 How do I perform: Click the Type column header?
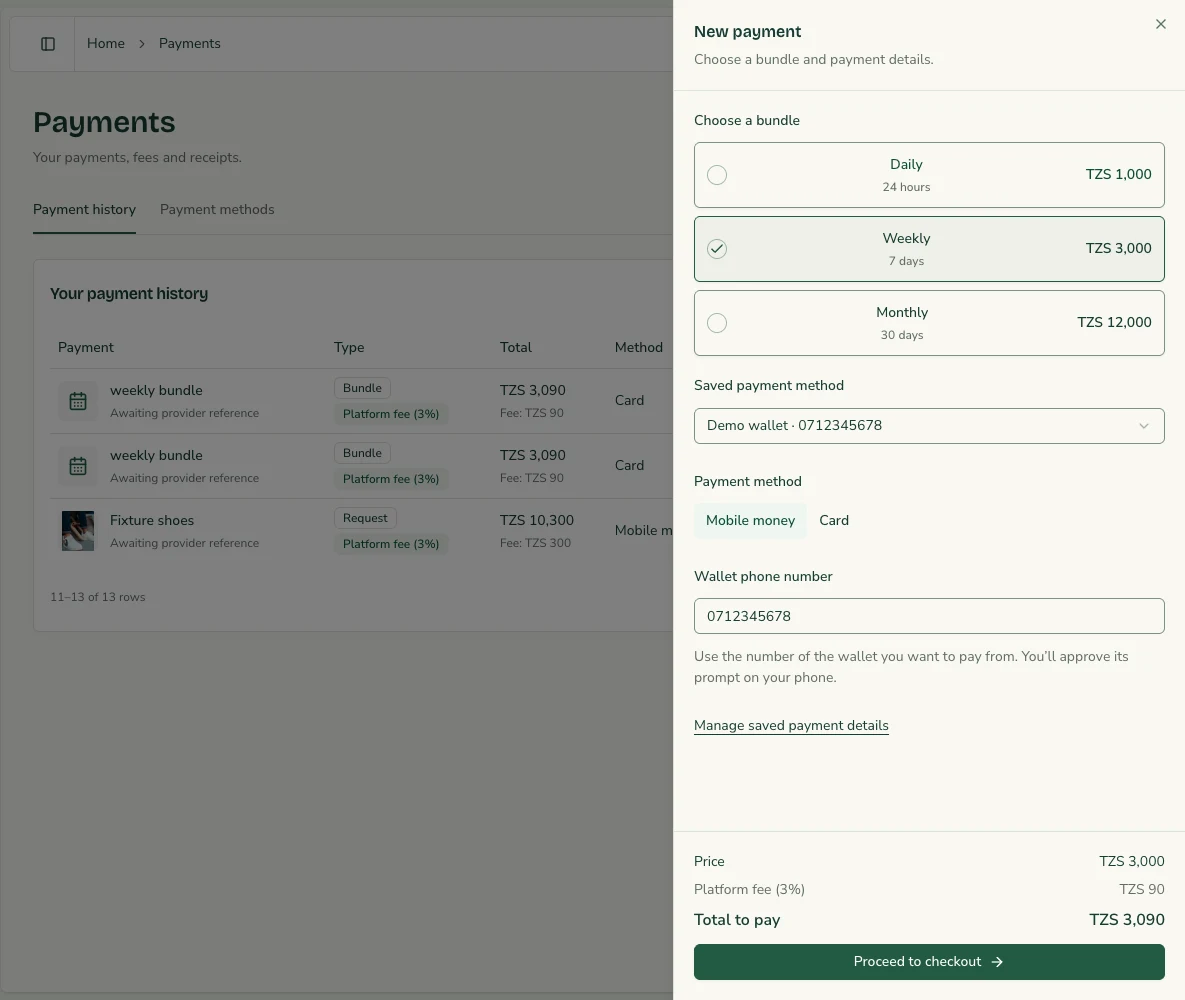tap(349, 347)
